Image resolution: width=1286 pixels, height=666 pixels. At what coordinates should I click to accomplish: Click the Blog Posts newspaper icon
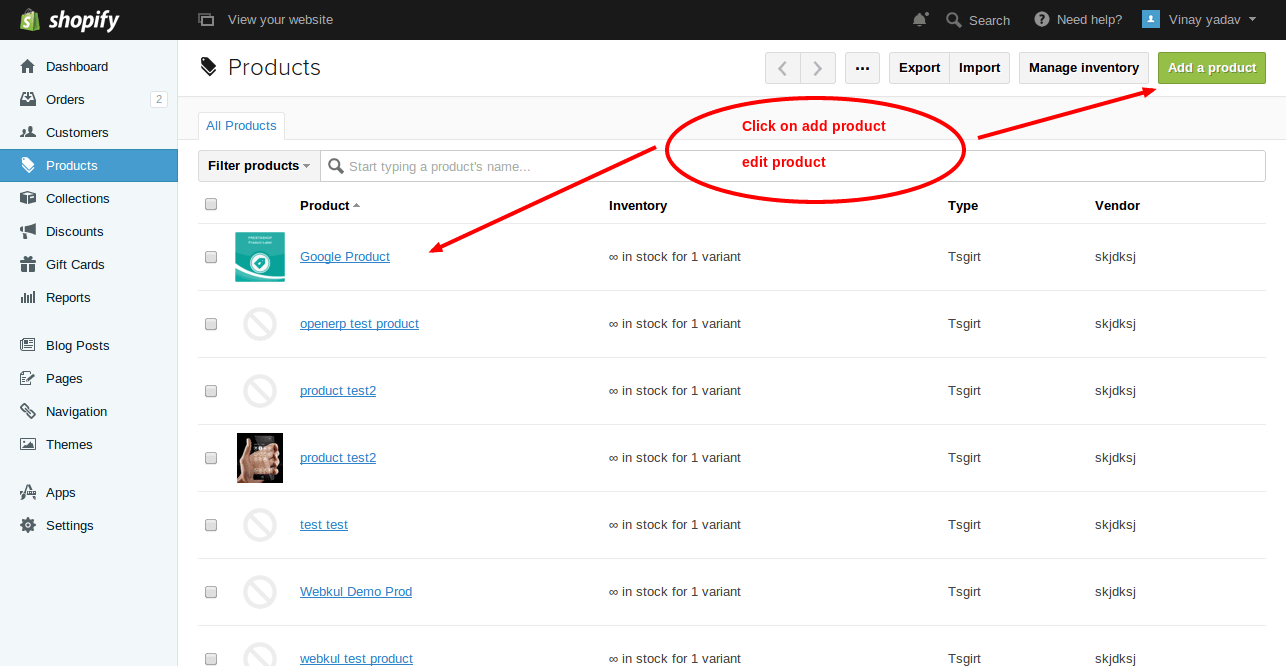tap(28, 345)
